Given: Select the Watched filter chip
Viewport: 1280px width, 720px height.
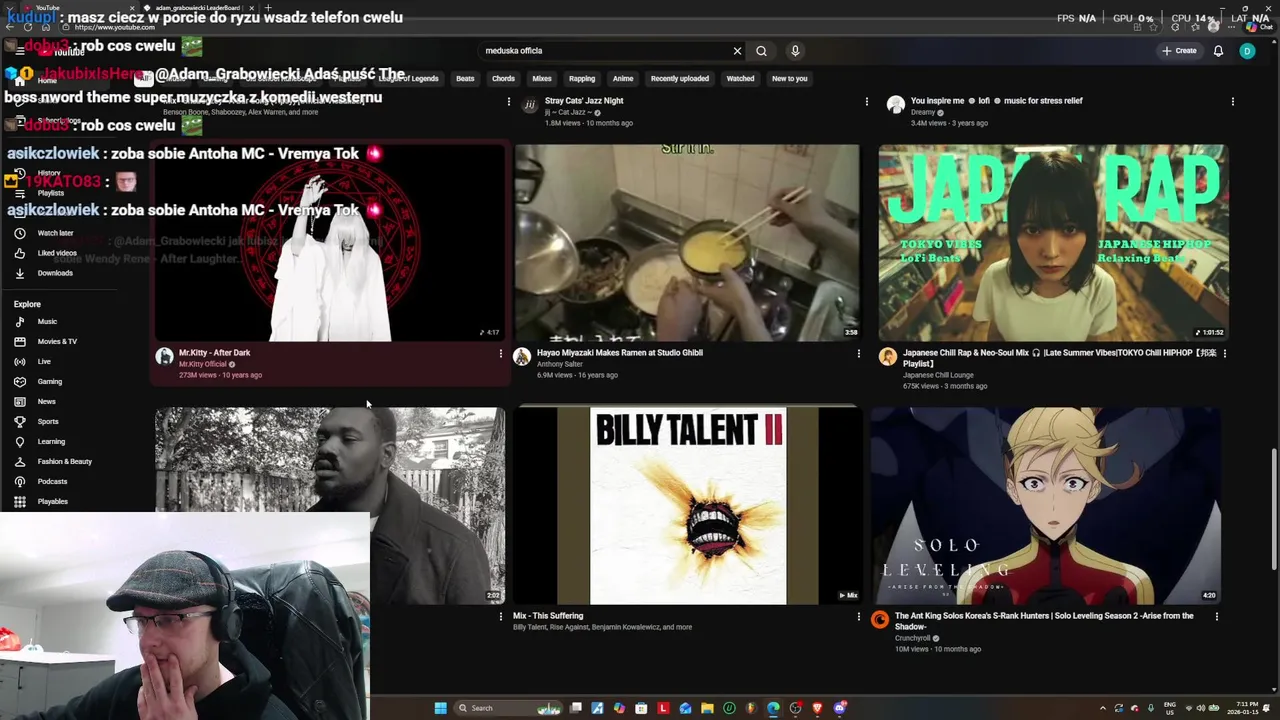Looking at the screenshot, I should [x=740, y=79].
